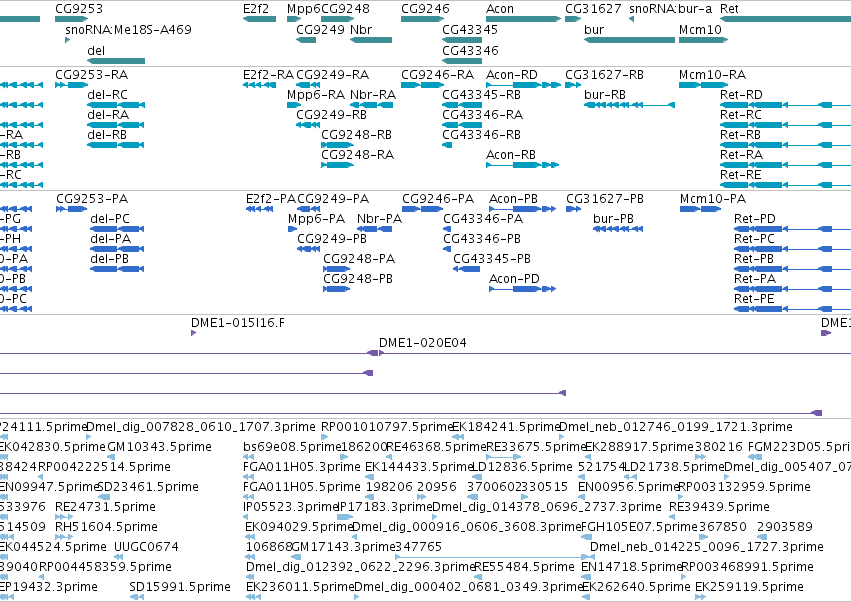Select protein CG9248-PA

[x=336, y=269]
